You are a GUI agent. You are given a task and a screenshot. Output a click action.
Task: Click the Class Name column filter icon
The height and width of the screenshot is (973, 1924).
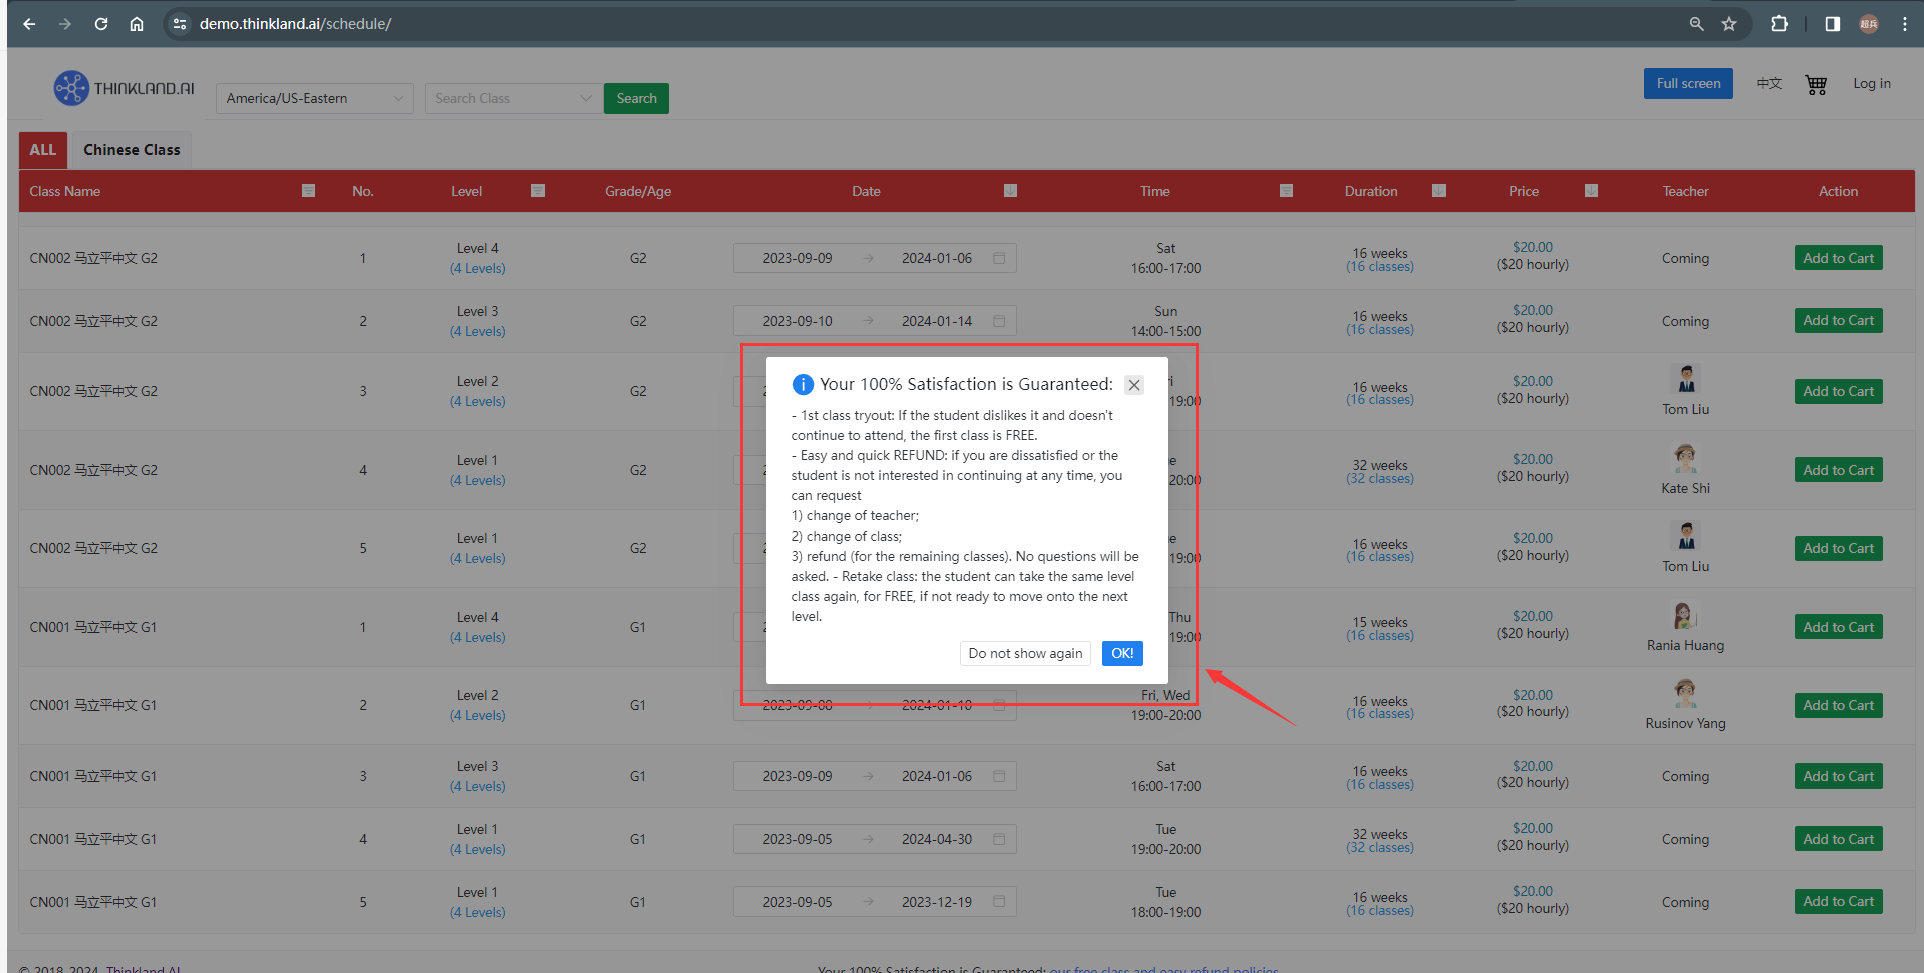pyautogui.click(x=308, y=191)
